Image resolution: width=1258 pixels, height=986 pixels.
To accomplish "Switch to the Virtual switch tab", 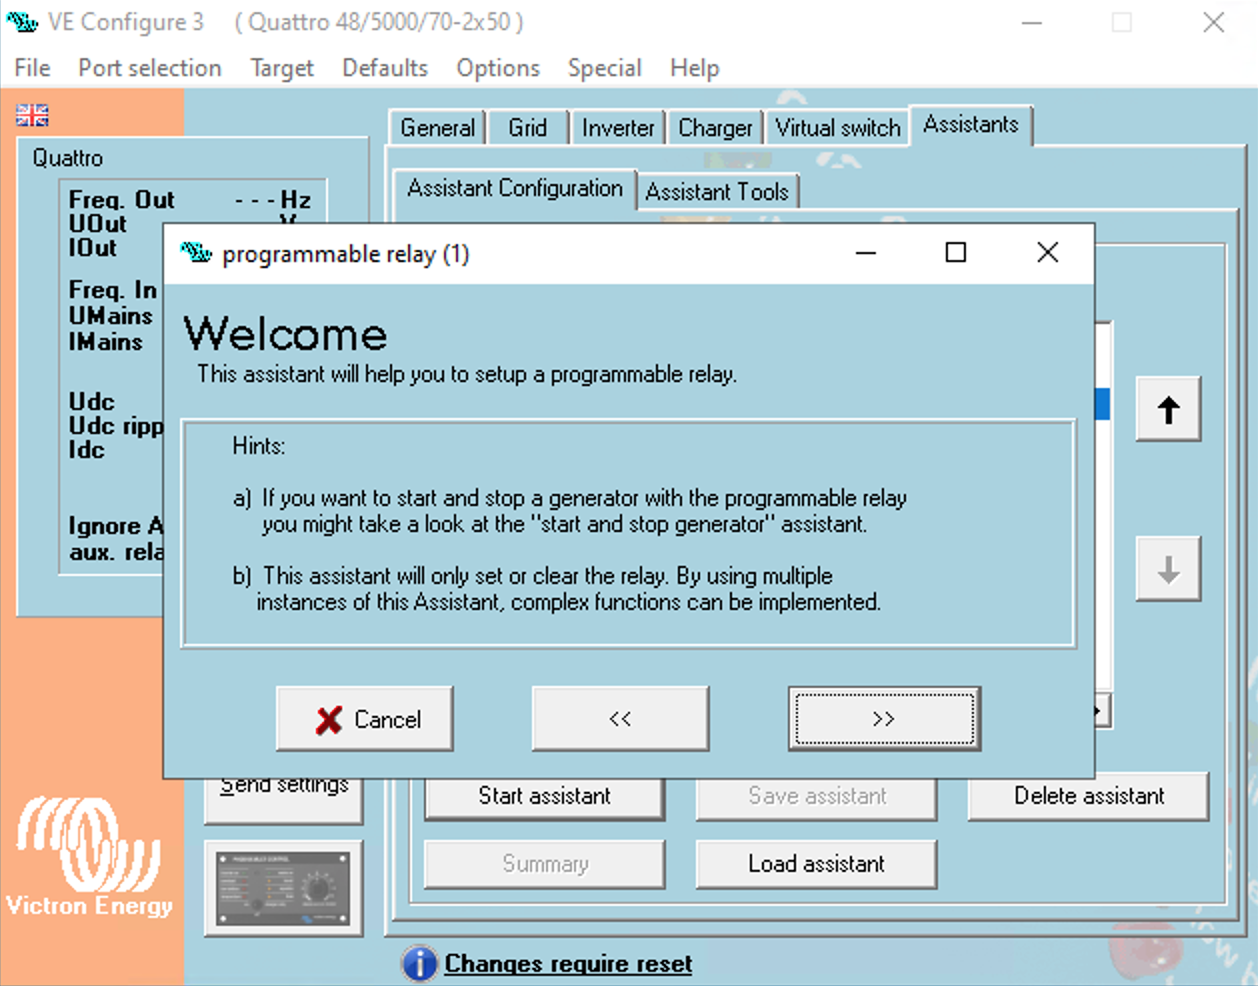I will (838, 128).
